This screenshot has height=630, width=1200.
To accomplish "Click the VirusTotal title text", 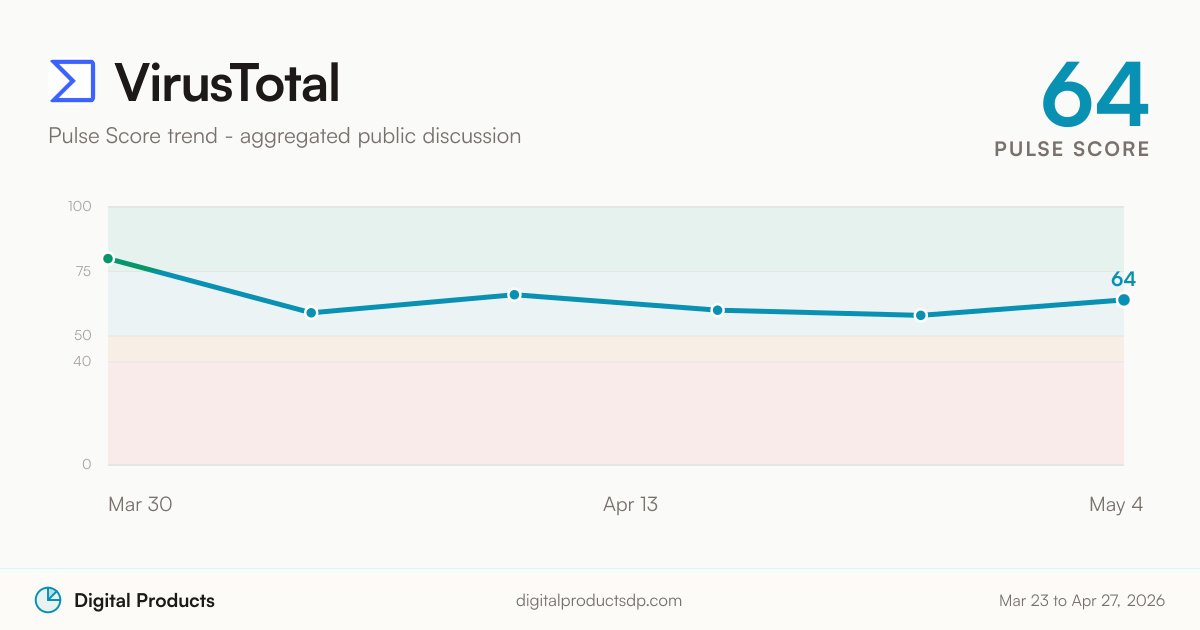I will point(227,82).
